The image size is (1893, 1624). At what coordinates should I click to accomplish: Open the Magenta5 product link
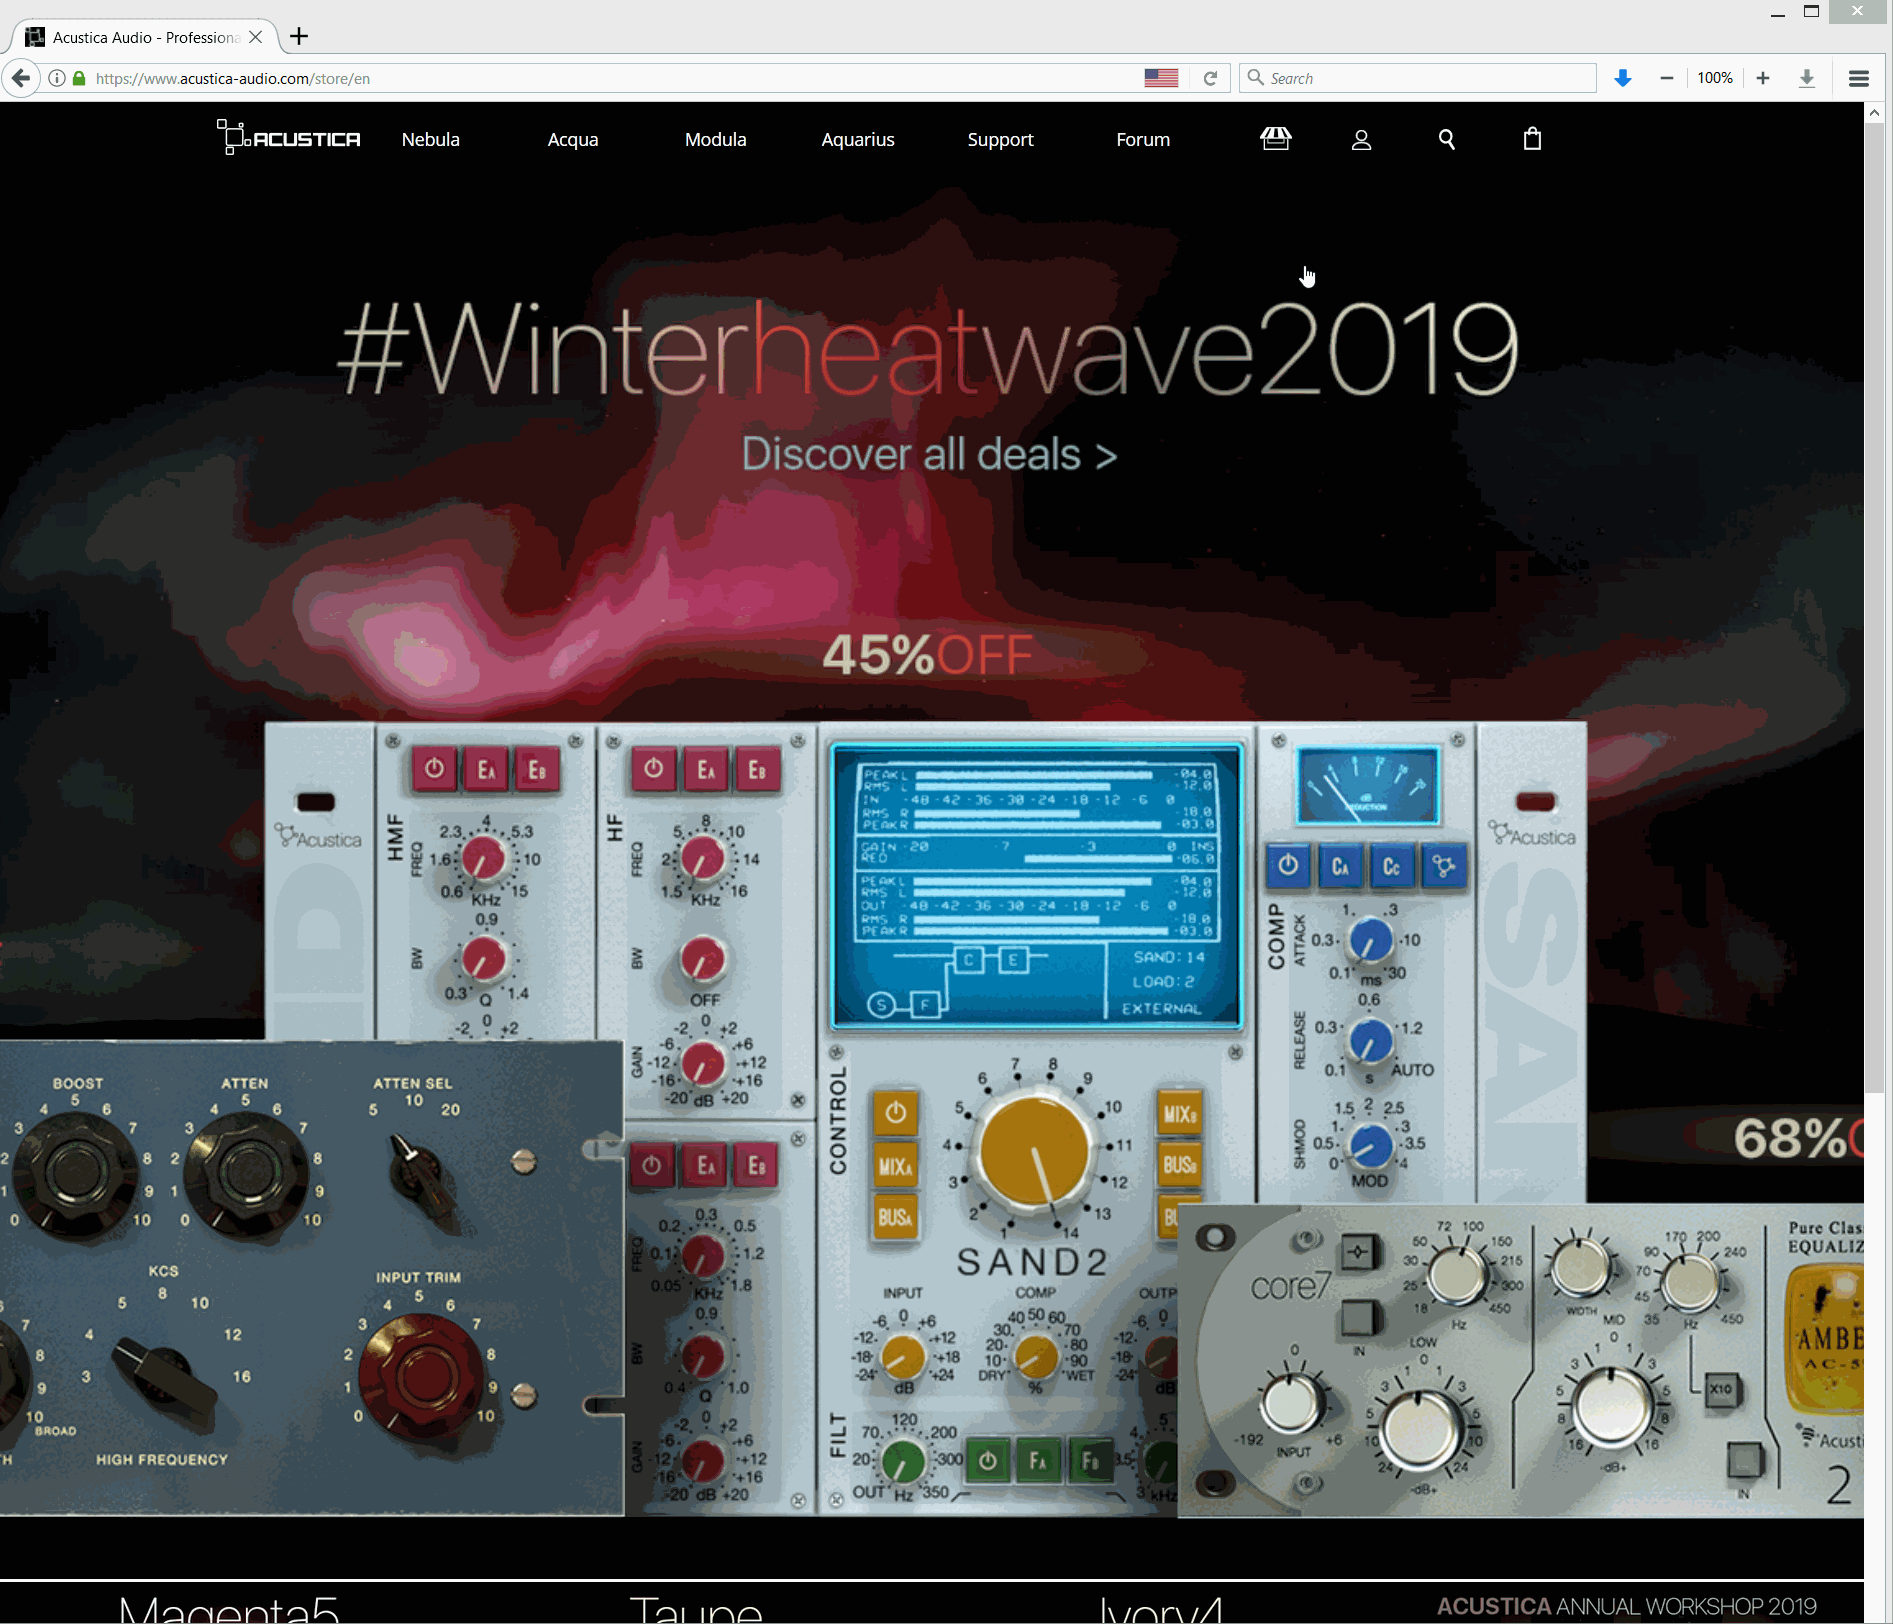pos(229,1608)
